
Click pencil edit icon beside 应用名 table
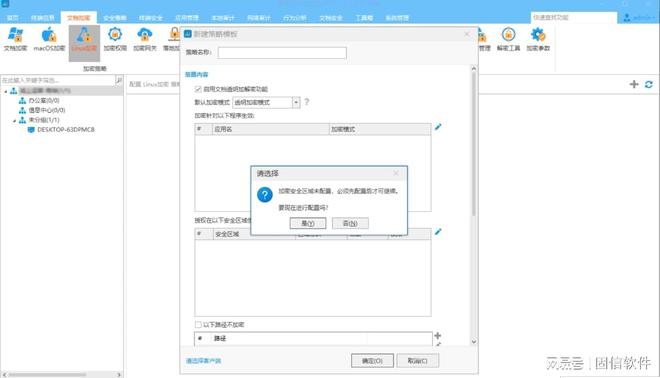438,127
